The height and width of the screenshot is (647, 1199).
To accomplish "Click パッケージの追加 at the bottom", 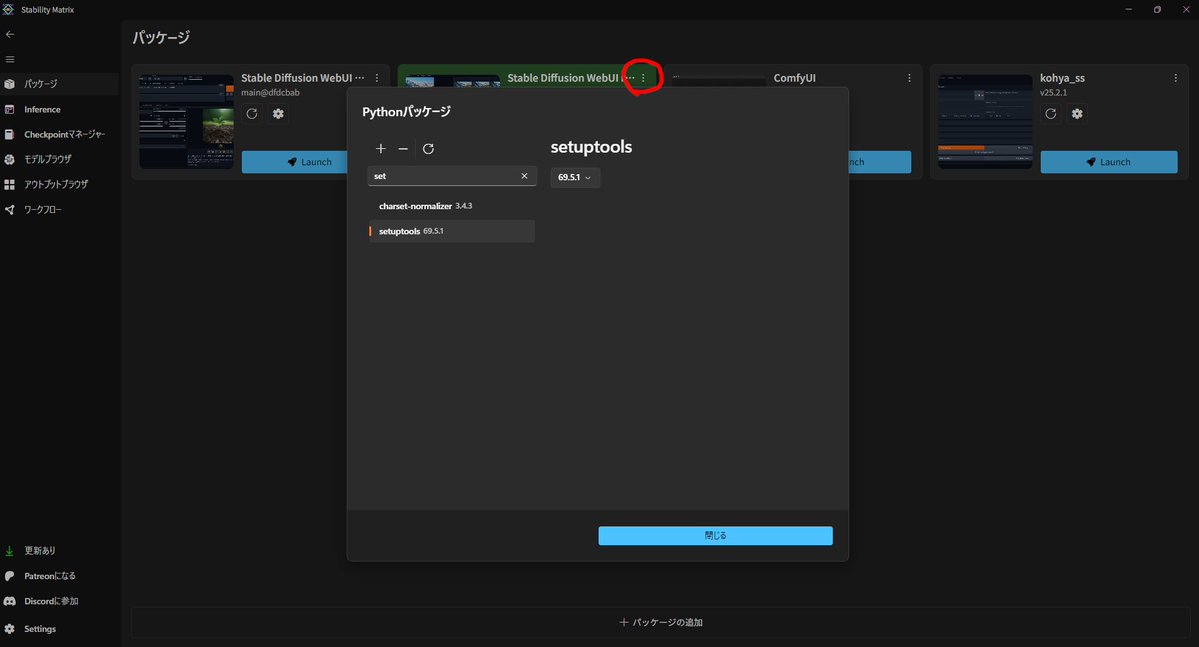I will tap(661, 623).
